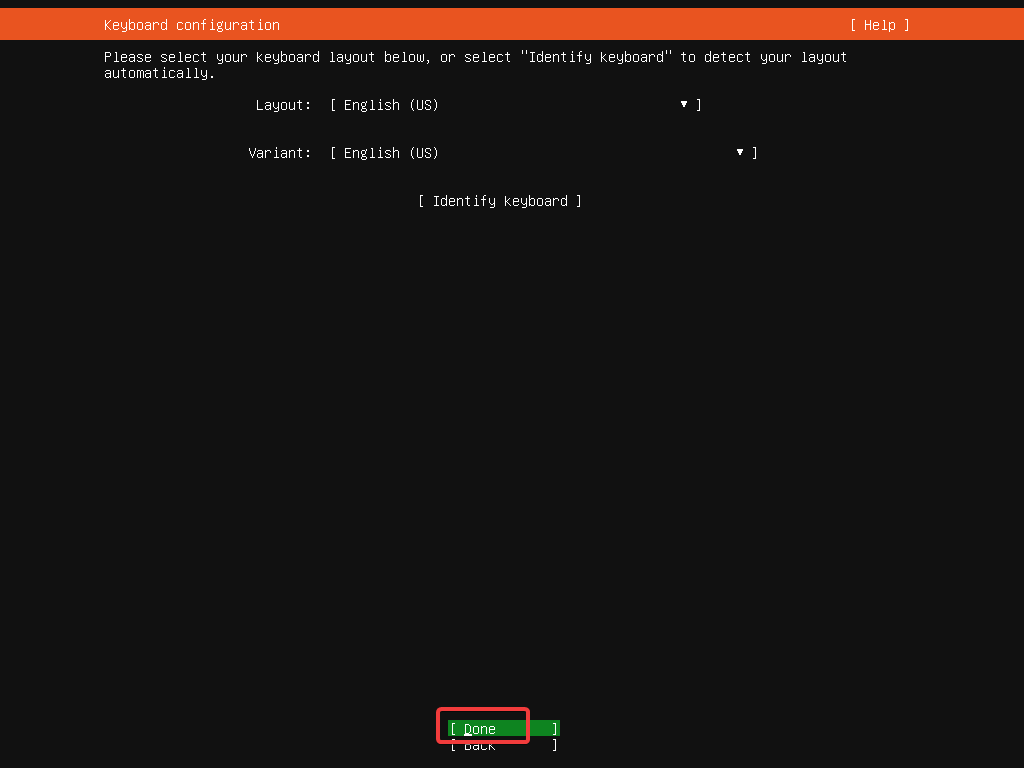Screen dimensions: 1024x768
Task: Click the downward triangle beside Layout
Action: click(x=683, y=104)
